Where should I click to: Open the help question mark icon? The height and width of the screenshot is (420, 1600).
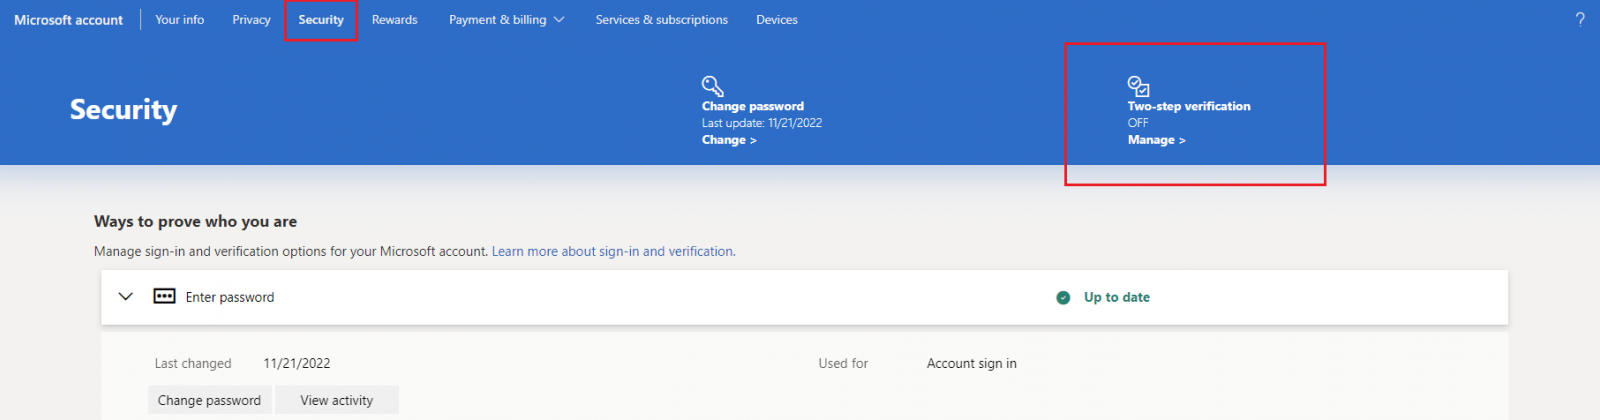(1580, 19)
